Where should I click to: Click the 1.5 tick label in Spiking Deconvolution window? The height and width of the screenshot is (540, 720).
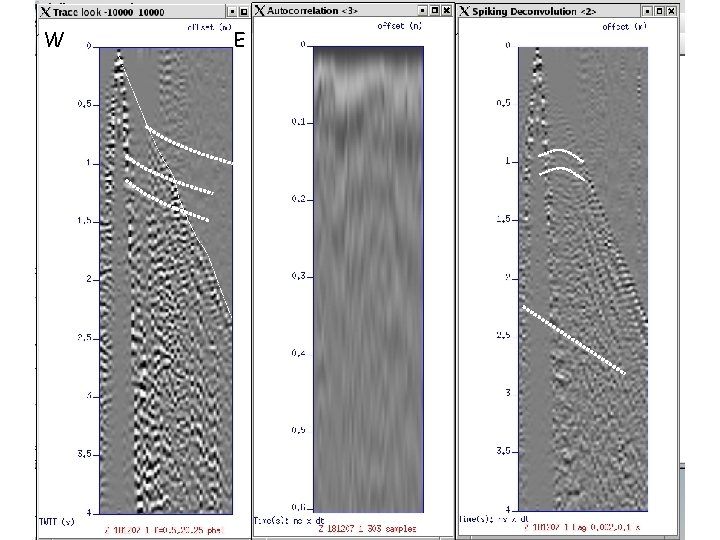tap(503, 219)
